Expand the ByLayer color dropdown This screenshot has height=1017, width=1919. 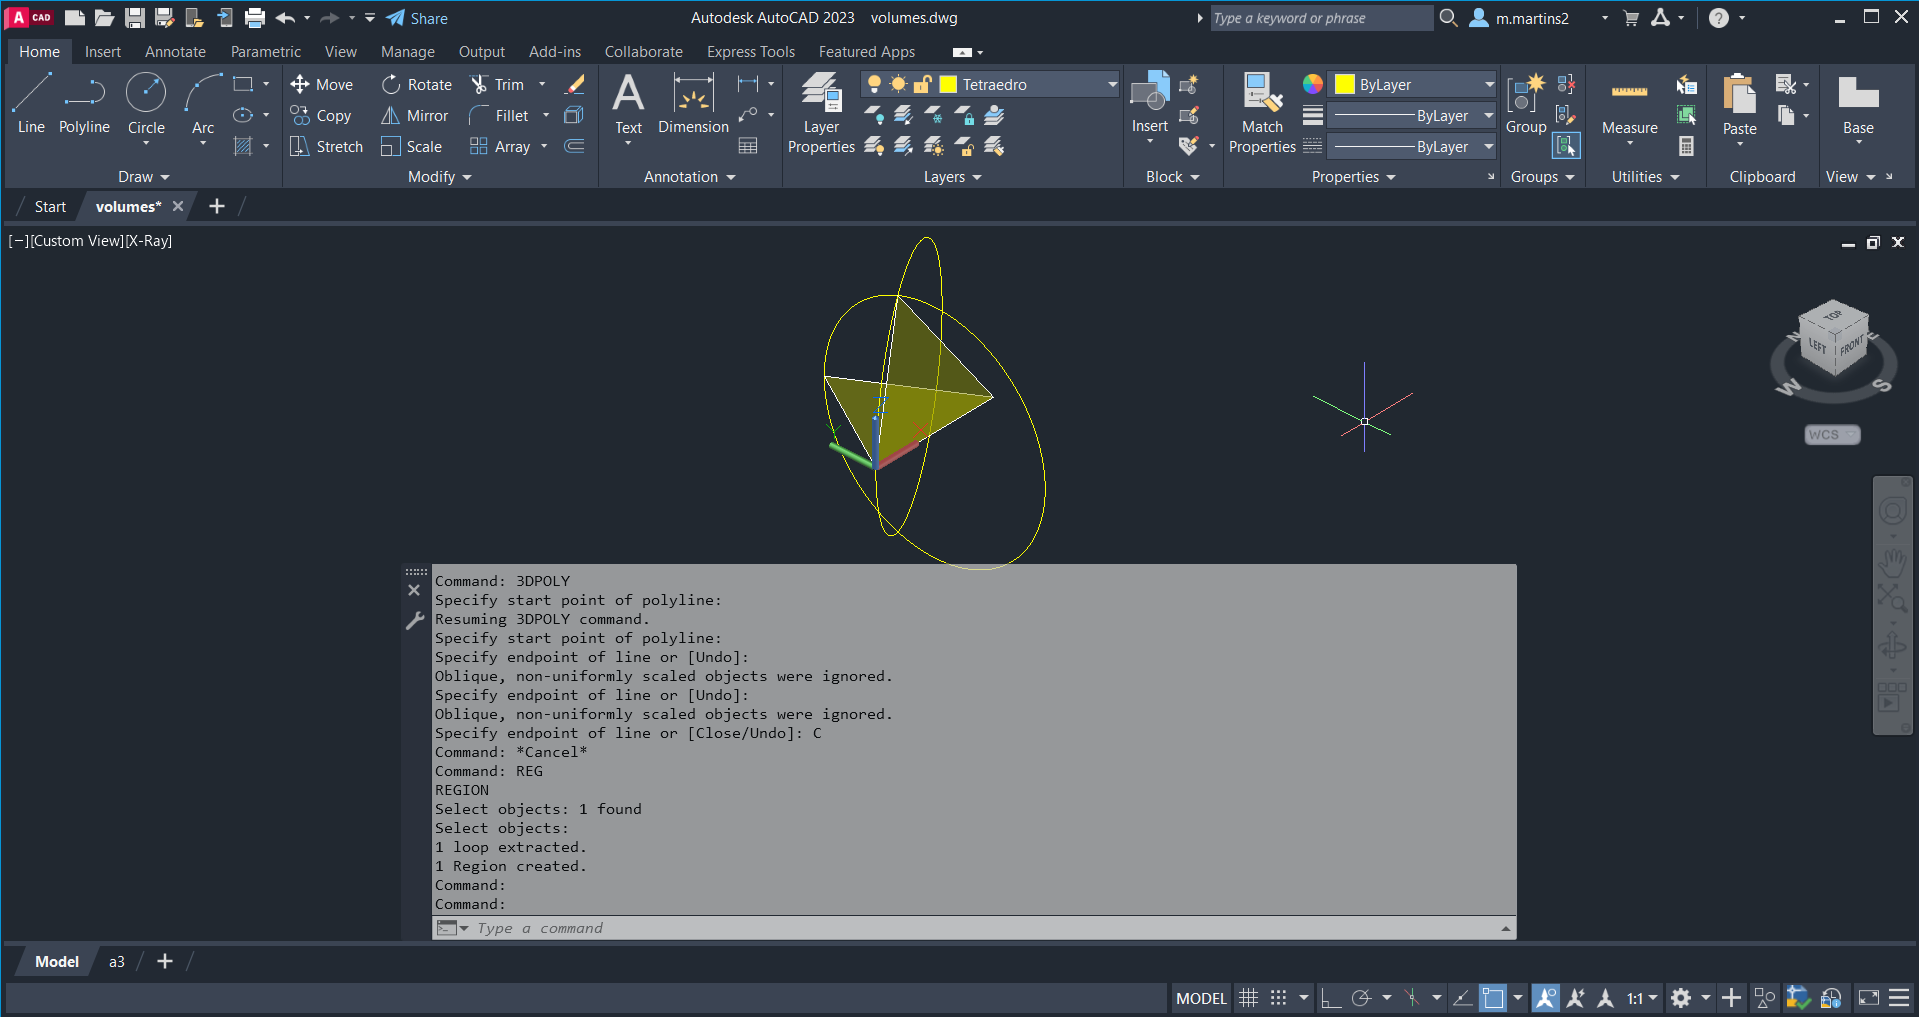pos(1488,85)
